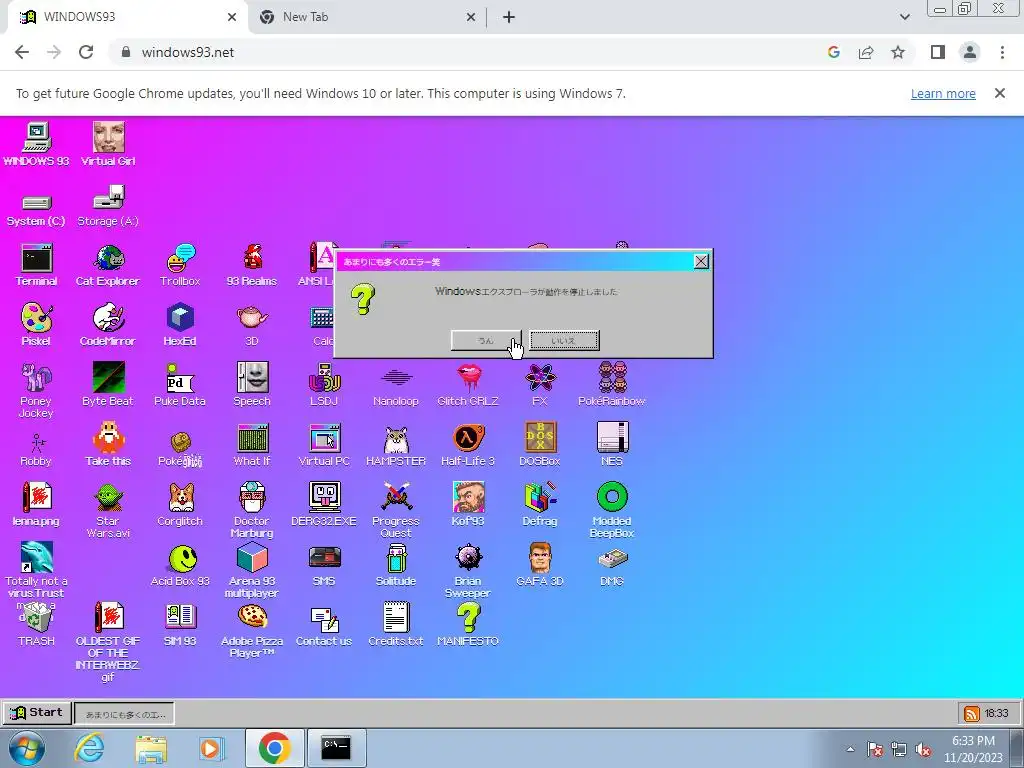Screen dimensions: 1024x768
Task: Open the Virtual PC icon
Action: pyautogui.click(x=324, y=445)
